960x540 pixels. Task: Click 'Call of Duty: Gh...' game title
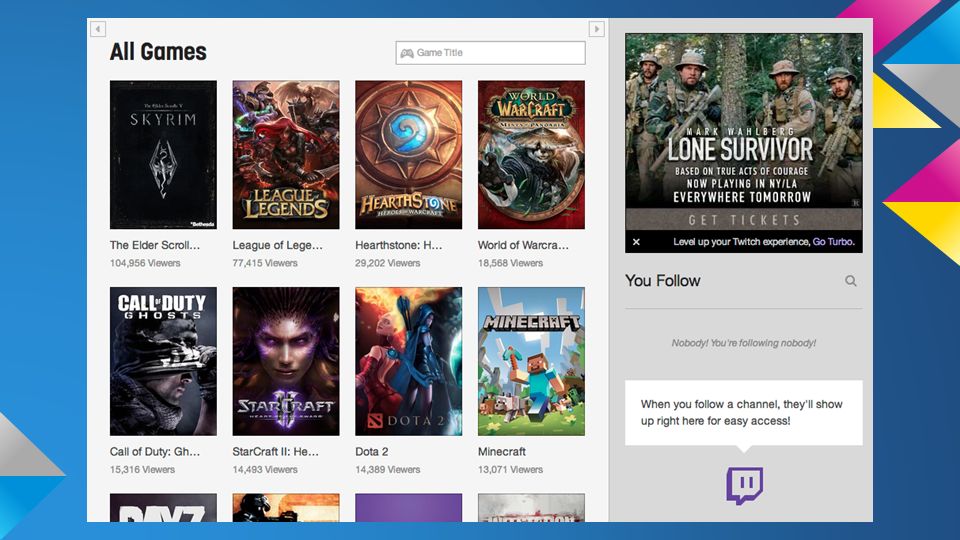coord(155,452)
